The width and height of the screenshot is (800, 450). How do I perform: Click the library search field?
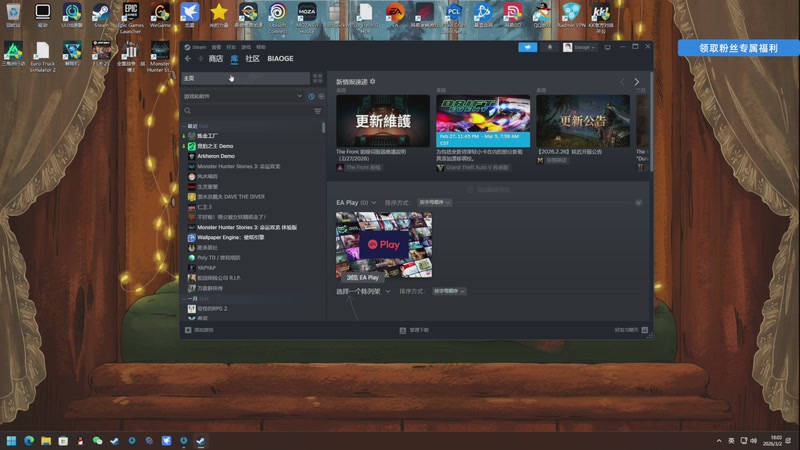(247, 111)
